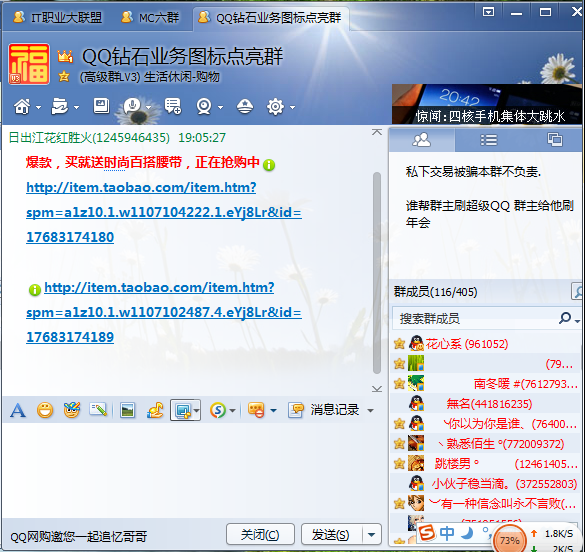
Task: Click the QQ网购邀您一起追忆哥哥 ad link
Action: [78, 536]
